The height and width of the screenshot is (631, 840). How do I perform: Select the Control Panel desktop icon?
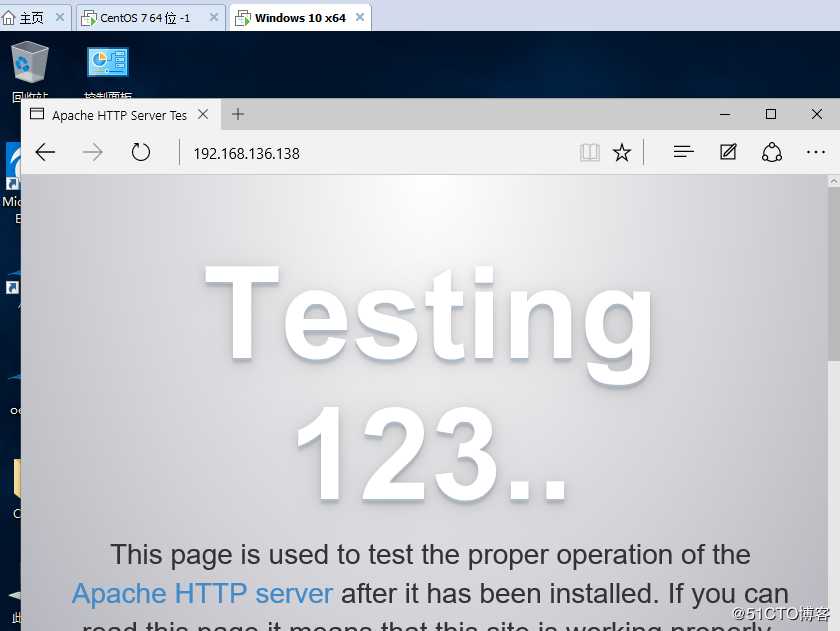108,72
